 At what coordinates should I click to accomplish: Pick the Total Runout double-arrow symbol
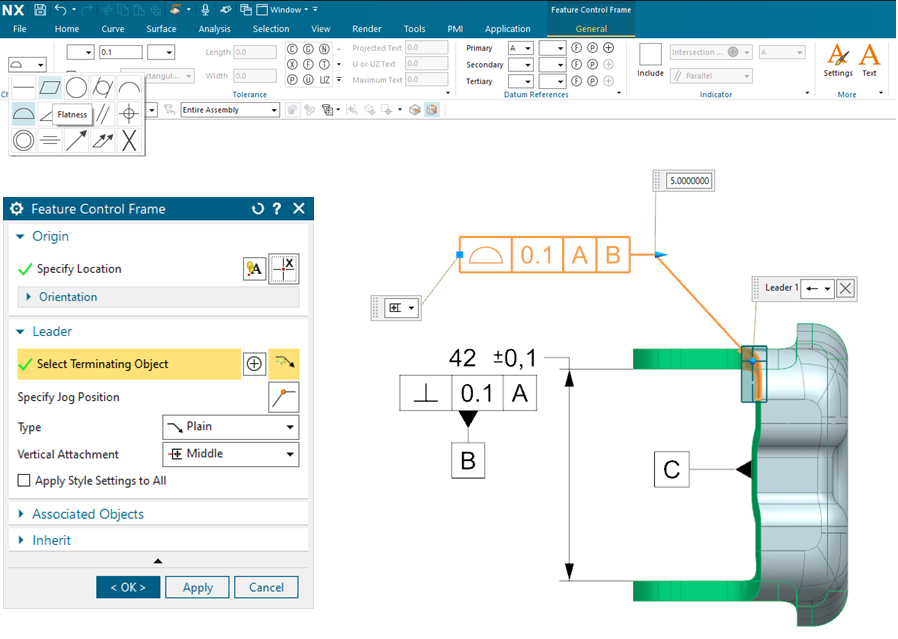click(103, 140)
